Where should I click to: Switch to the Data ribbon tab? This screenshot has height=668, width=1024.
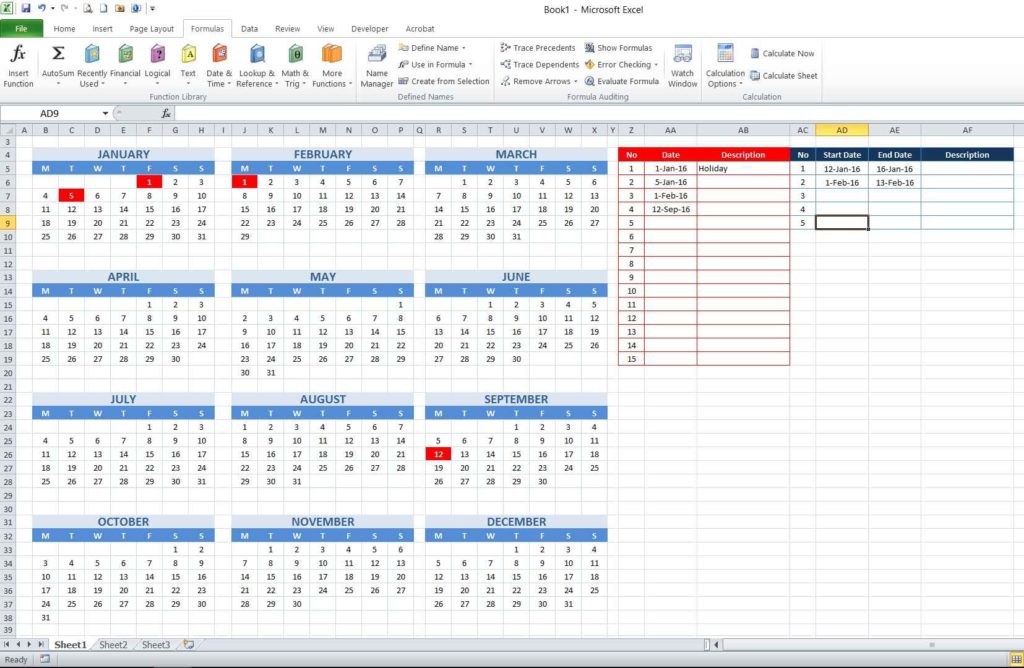click(249, 28)
